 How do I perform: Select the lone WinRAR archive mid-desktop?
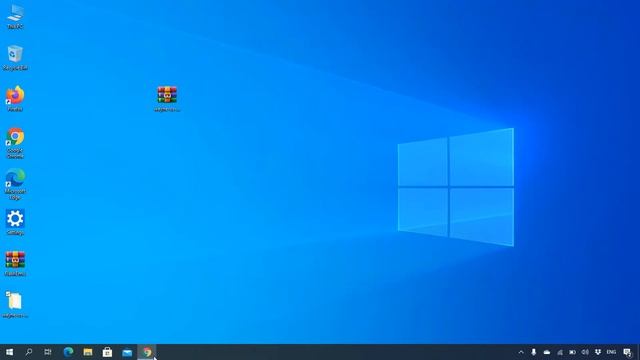[x=167, y=98]
